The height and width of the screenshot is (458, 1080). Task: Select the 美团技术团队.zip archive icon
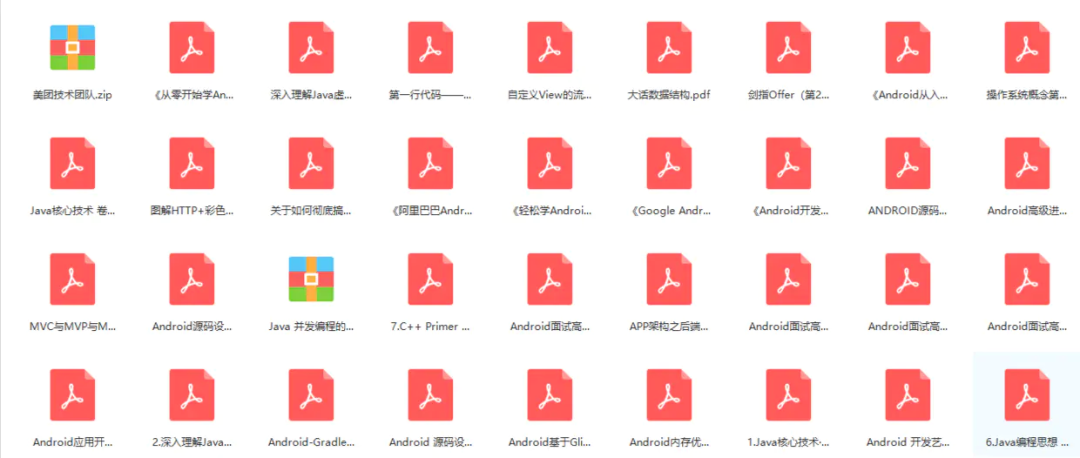click(72, 48)
